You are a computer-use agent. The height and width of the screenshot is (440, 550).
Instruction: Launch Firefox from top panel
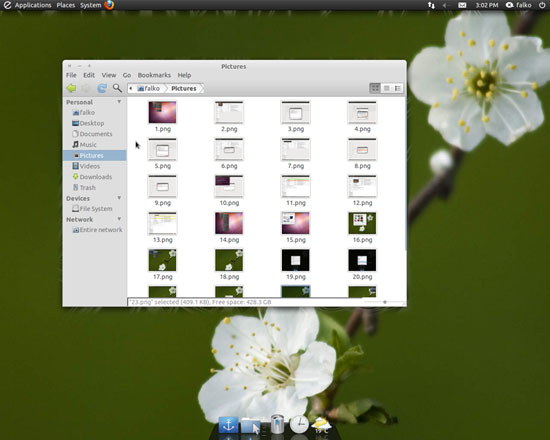[109, 5]
